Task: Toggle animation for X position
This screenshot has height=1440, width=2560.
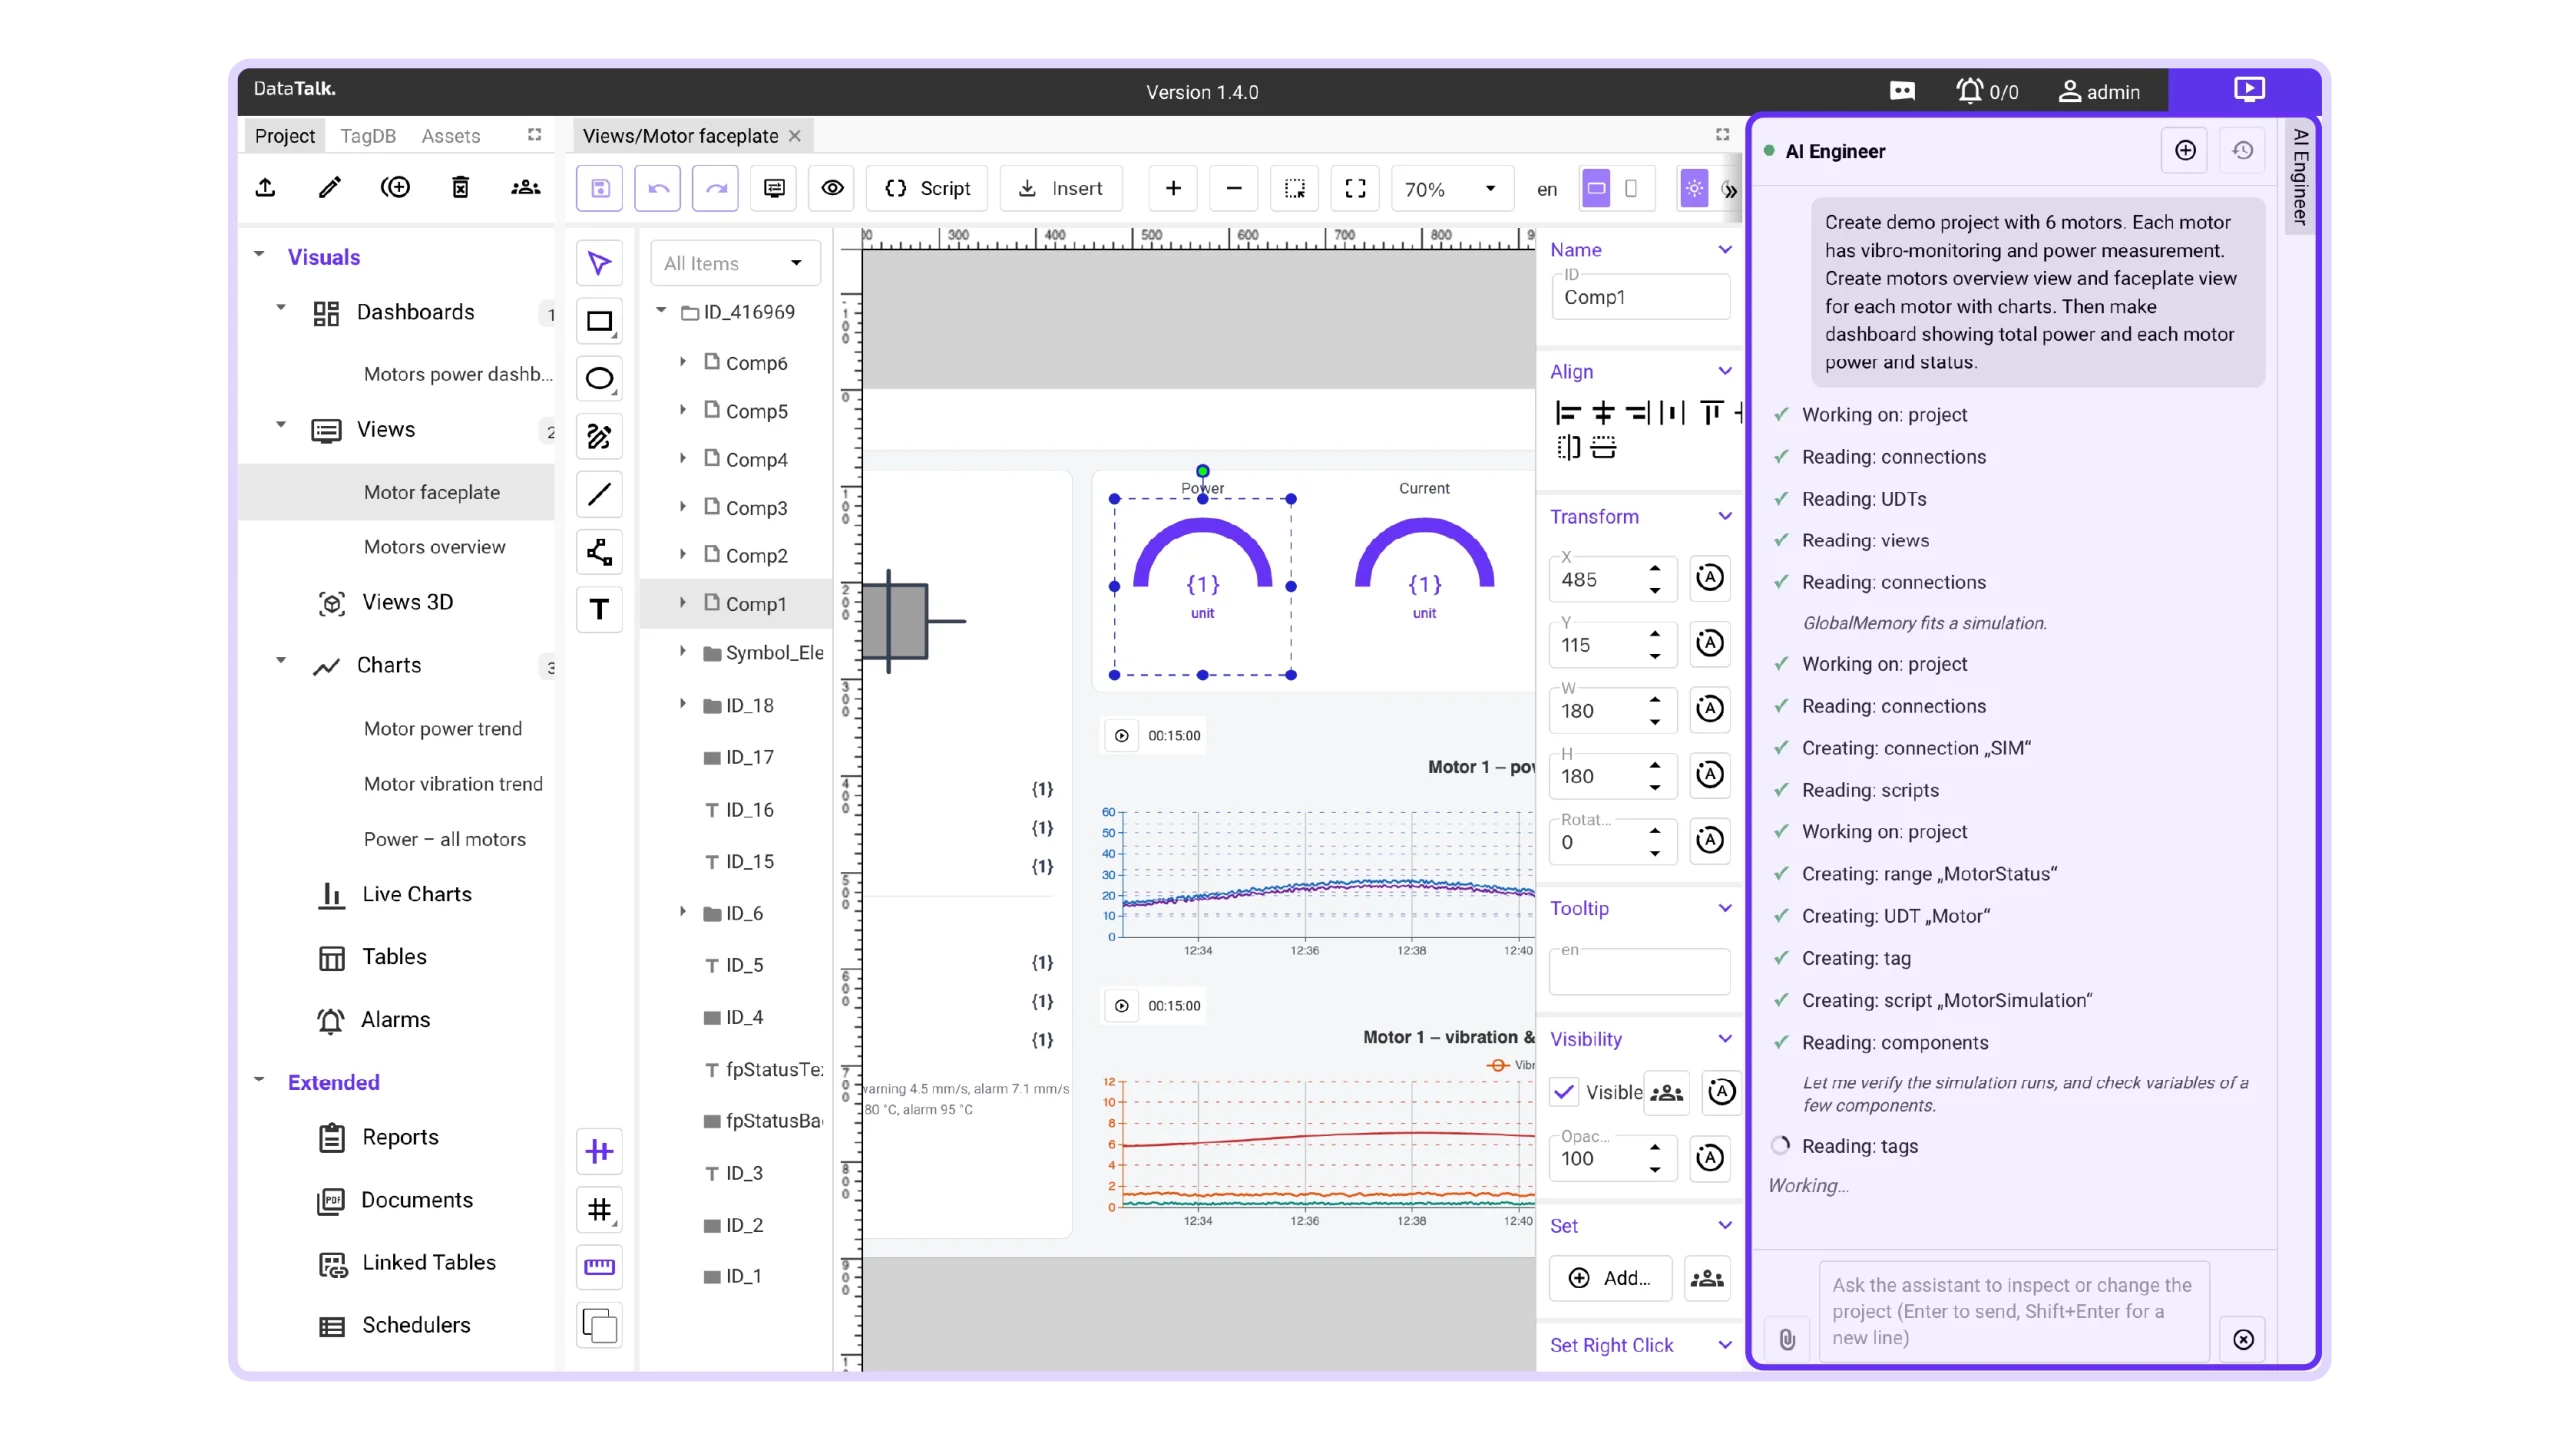Action: pos(1710,578)
